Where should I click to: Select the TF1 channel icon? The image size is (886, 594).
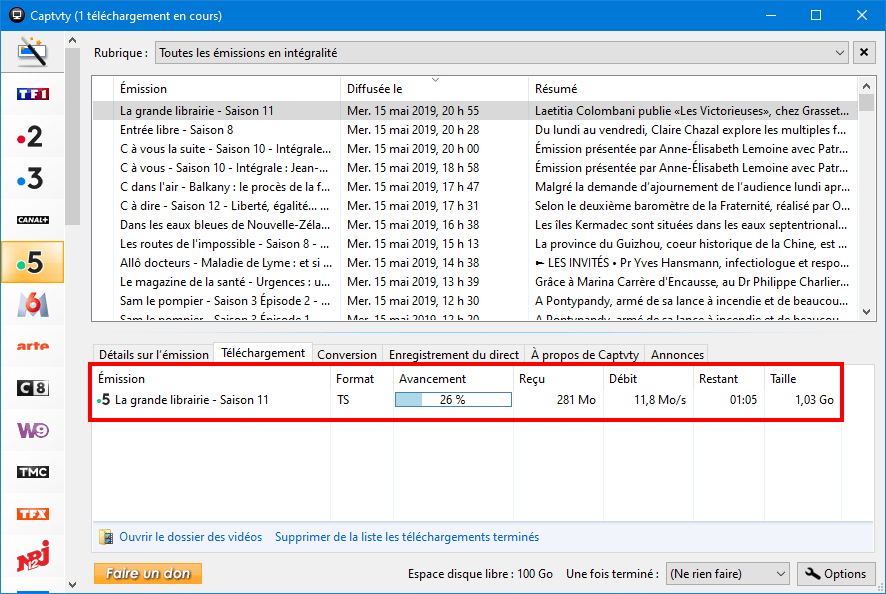[32, 94]
